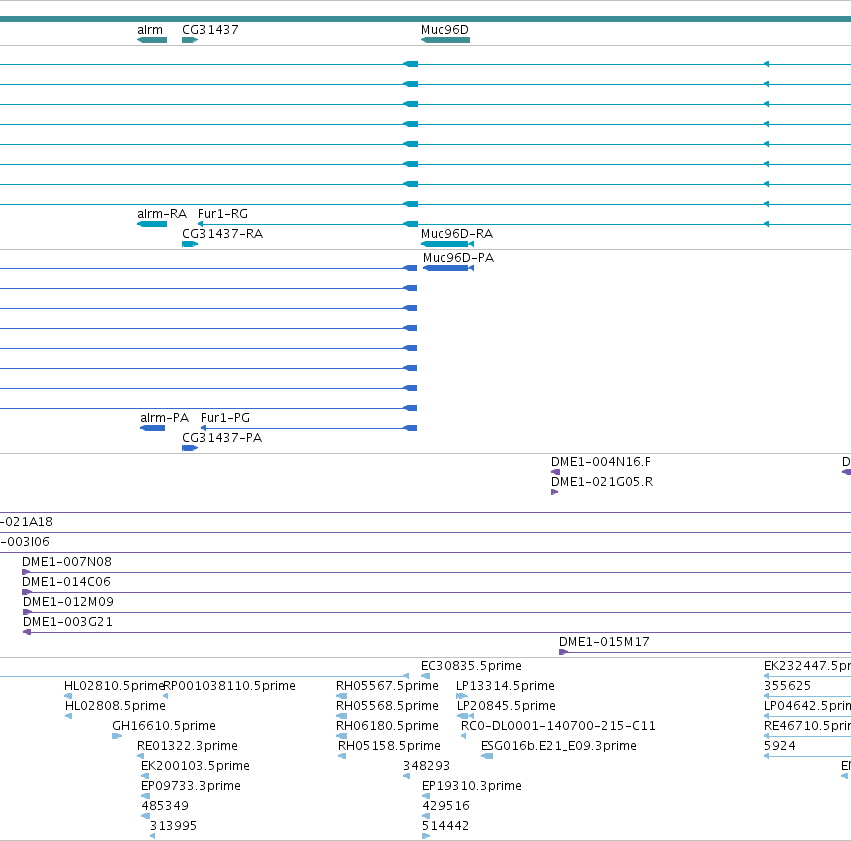
Task: Open the LP13314.5prime EST label
Action: pos(505,686)
